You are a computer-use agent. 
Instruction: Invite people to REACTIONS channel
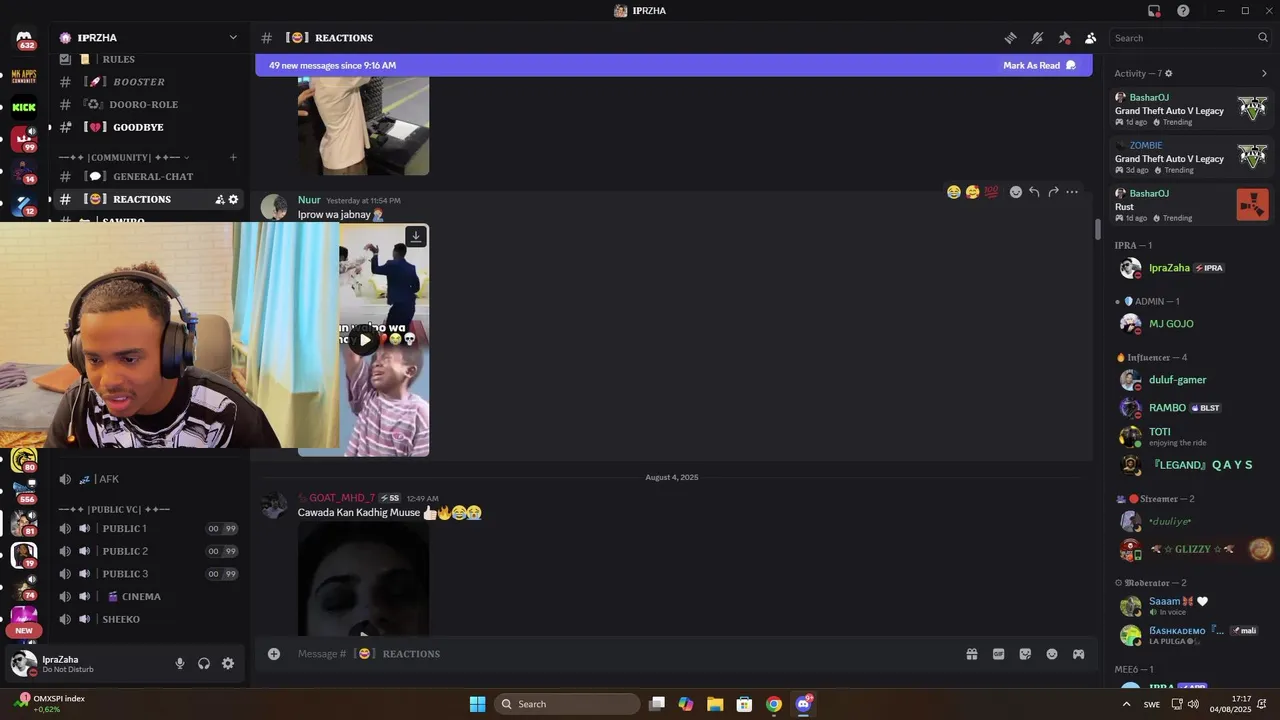coord(219,199)
